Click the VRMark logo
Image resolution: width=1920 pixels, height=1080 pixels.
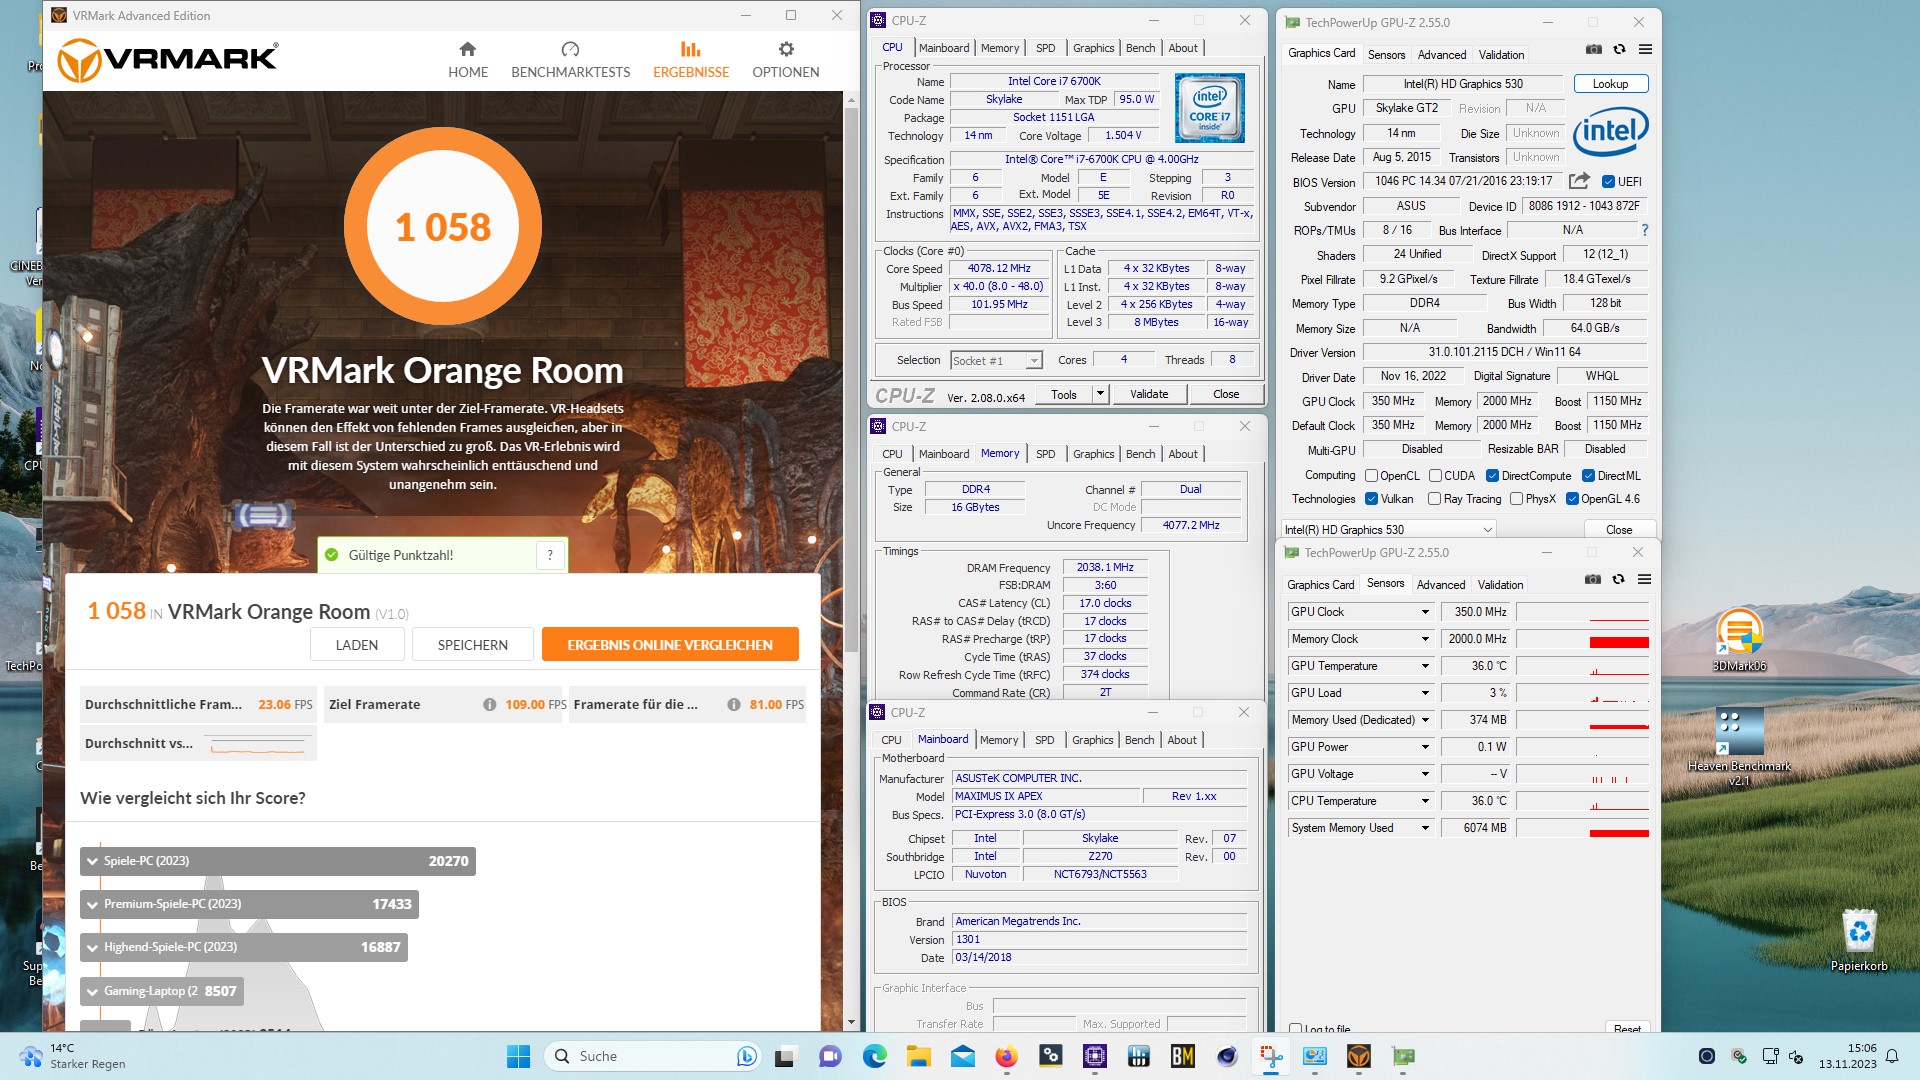click(168, 60)
